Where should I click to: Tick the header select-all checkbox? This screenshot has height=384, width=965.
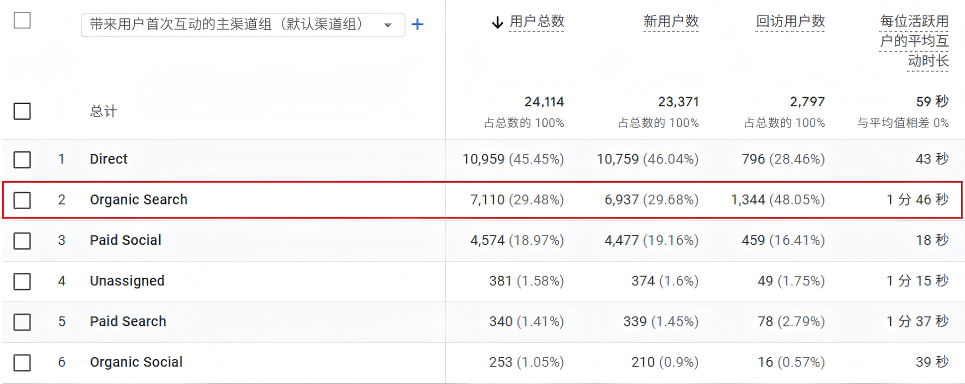(x=22, y=21)
